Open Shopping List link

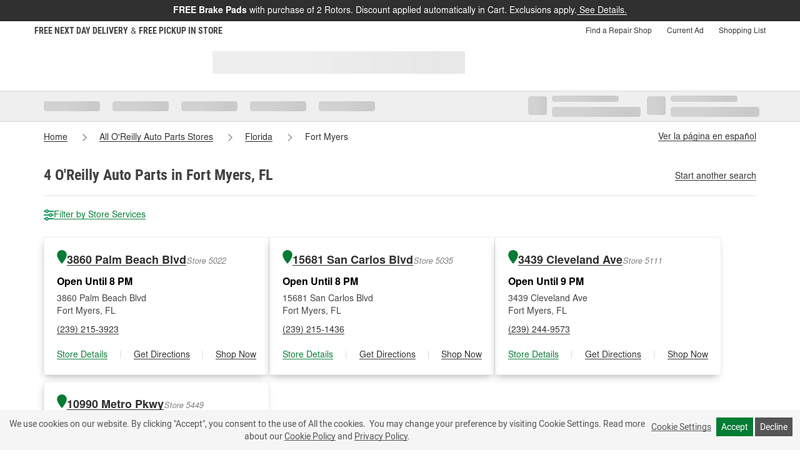pos(742,31)
